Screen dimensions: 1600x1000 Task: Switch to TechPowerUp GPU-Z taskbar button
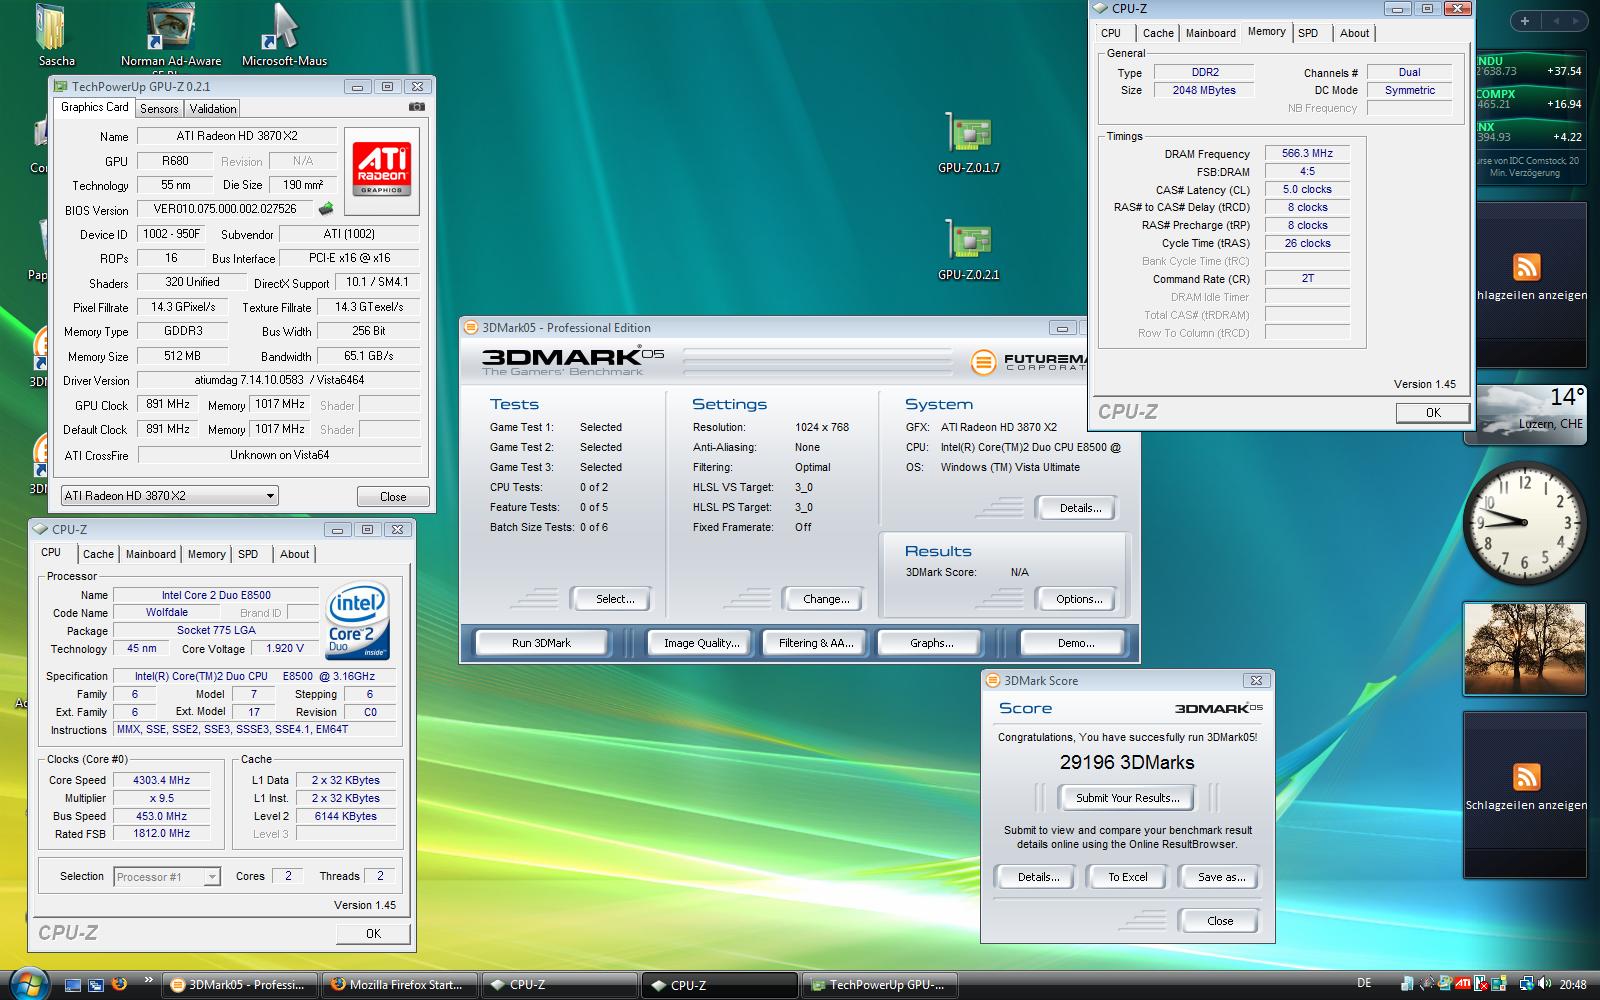click(879, 985)
